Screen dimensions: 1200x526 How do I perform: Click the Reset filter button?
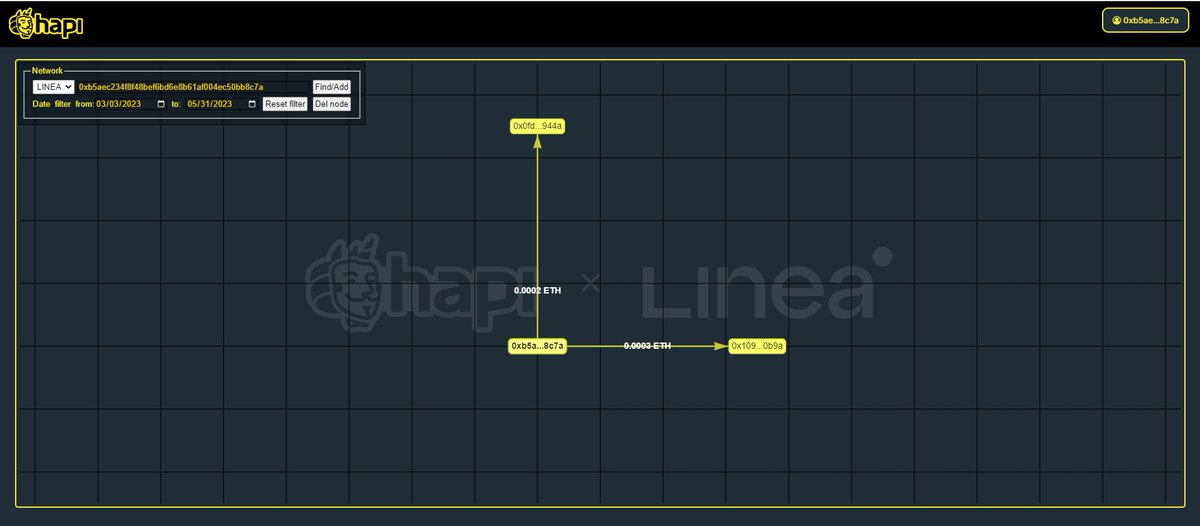[x=285, y=104]
